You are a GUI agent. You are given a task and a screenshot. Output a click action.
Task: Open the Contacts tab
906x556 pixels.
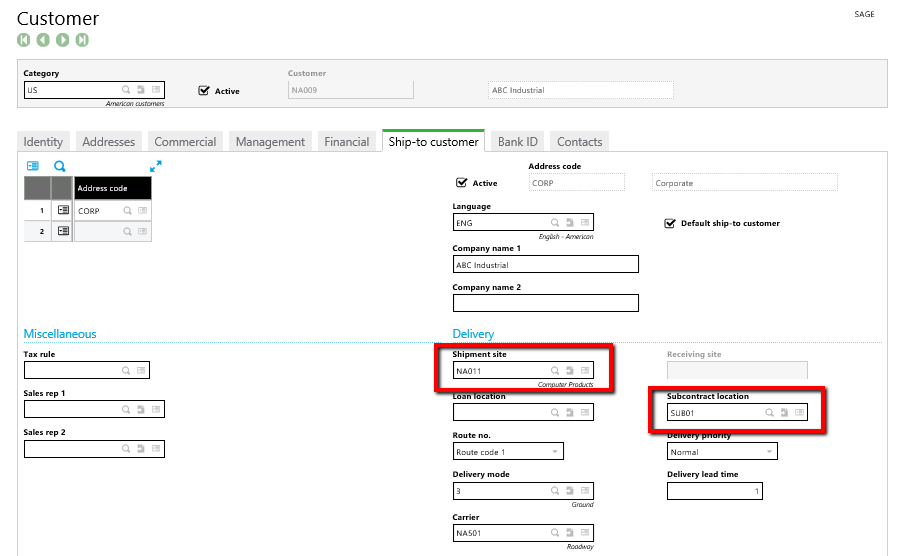coord(579,142)
